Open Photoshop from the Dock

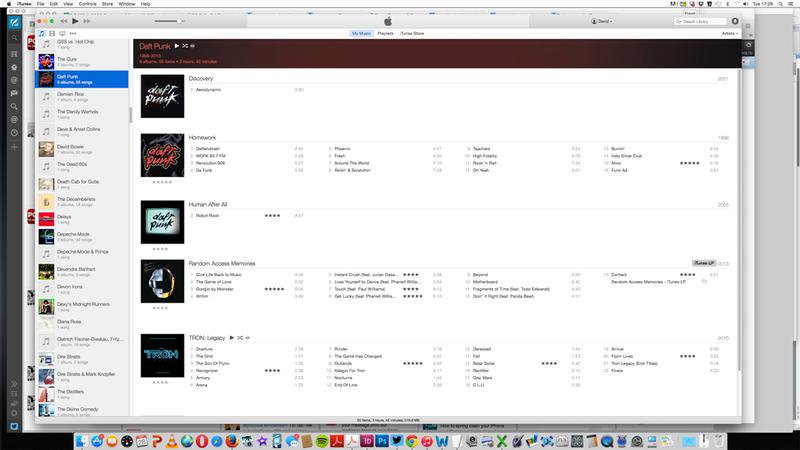[382, 441]
